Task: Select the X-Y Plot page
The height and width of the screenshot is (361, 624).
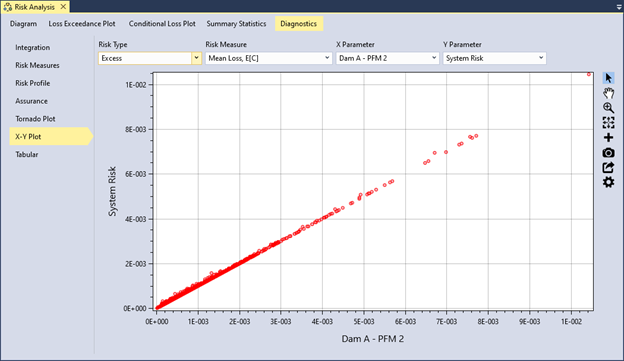Action: tap(50, 137)
